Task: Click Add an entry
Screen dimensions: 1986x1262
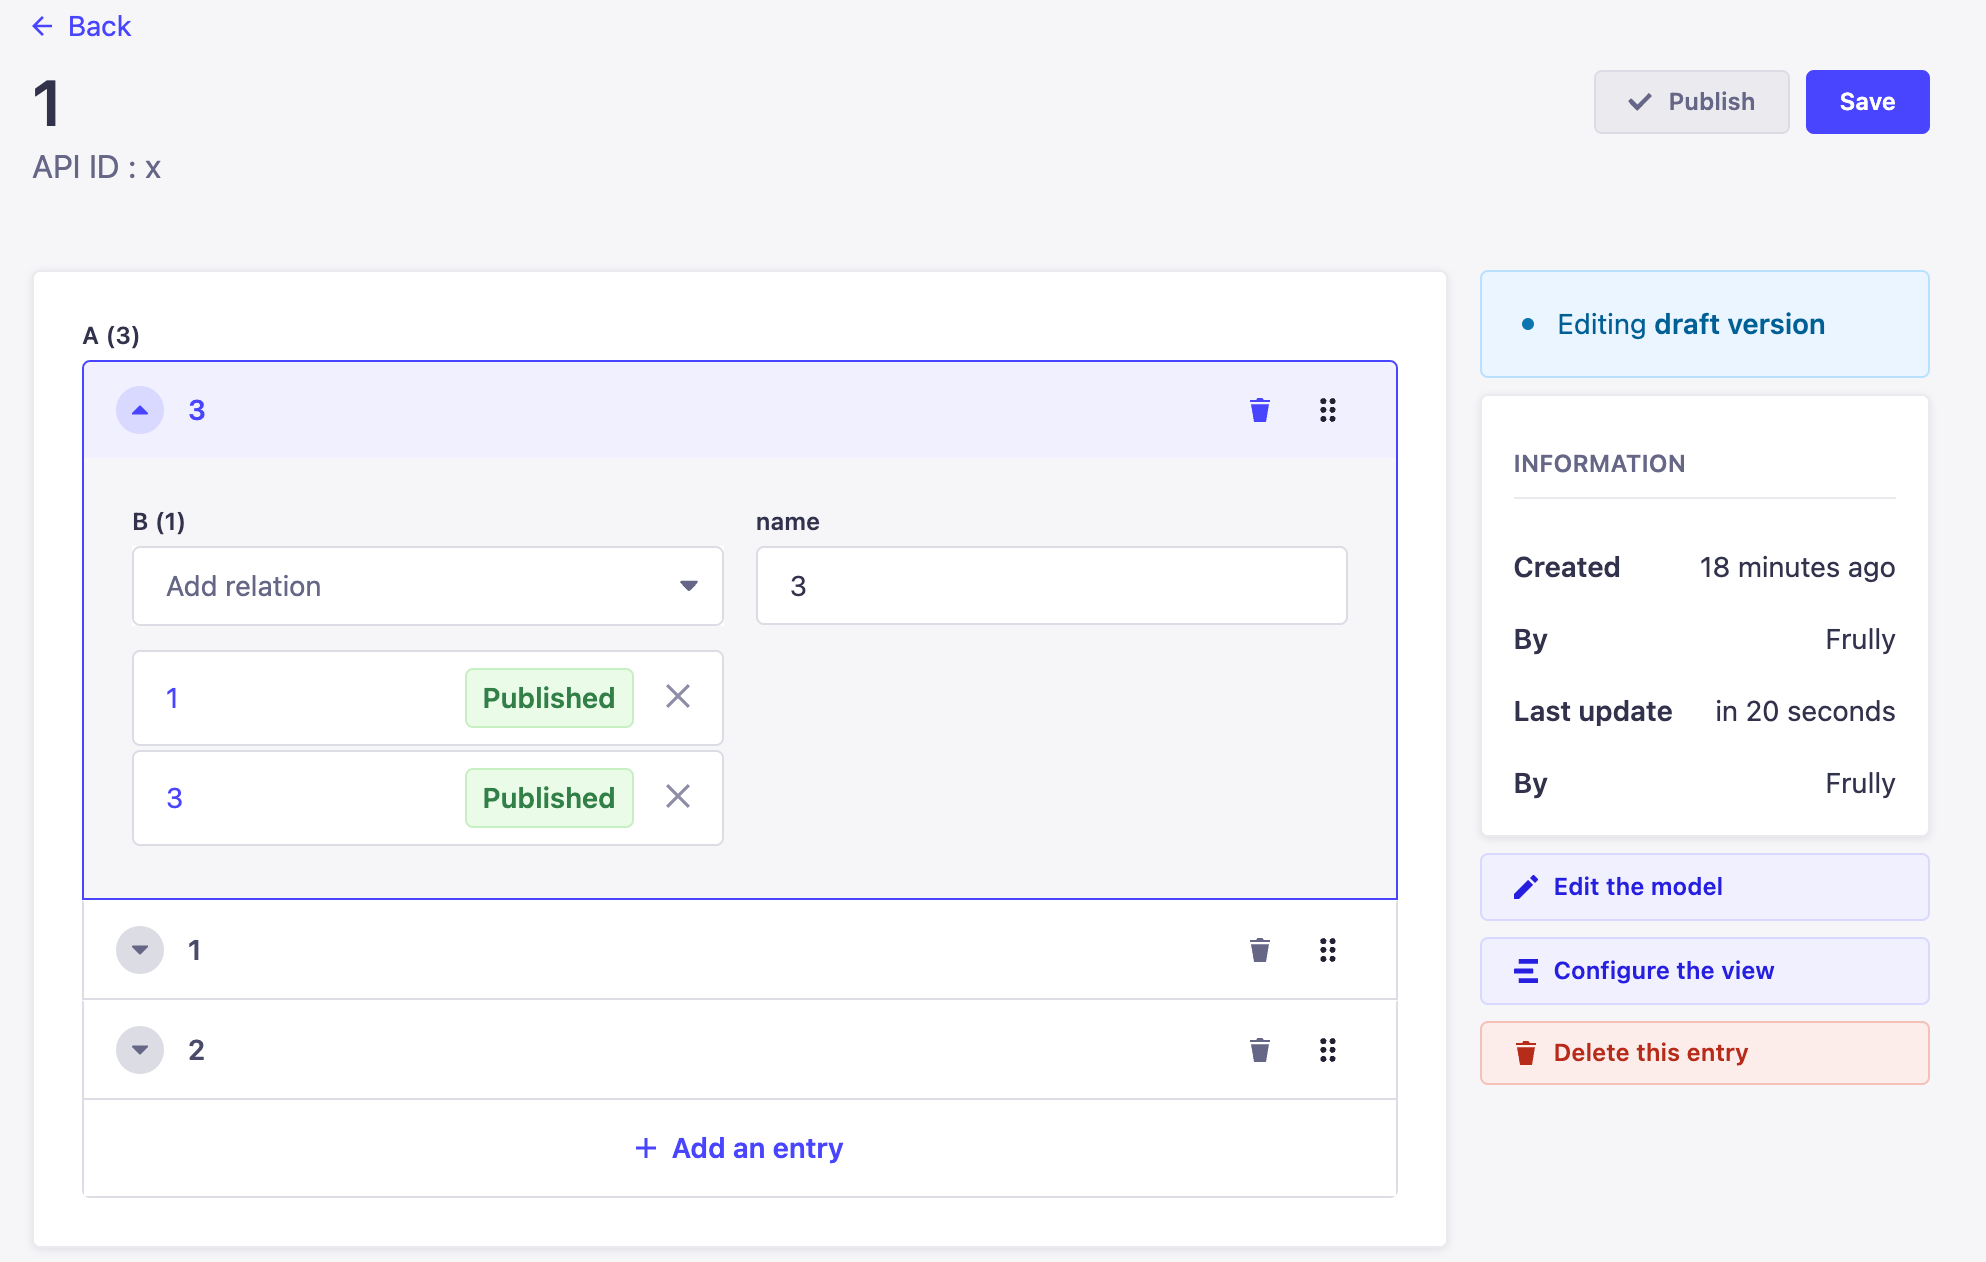Action: [x=740, y=1148]
